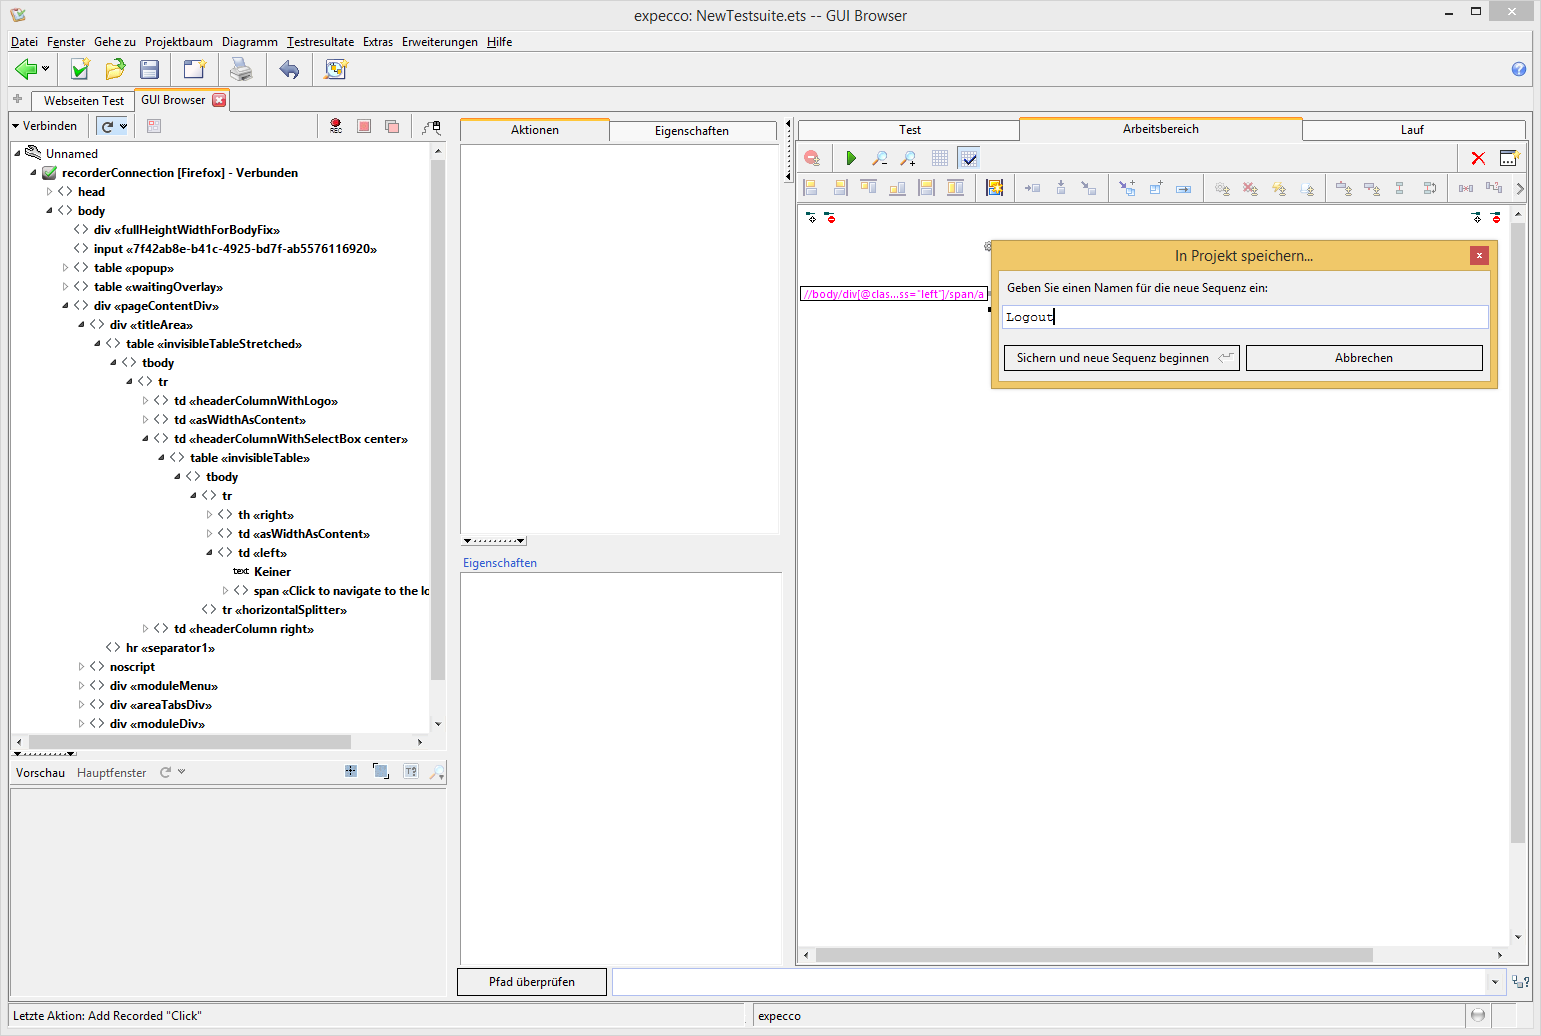The width and height of the screenshot is (1541, 1036).
Task: Collapse the body tree node
Action: (50, 211)
